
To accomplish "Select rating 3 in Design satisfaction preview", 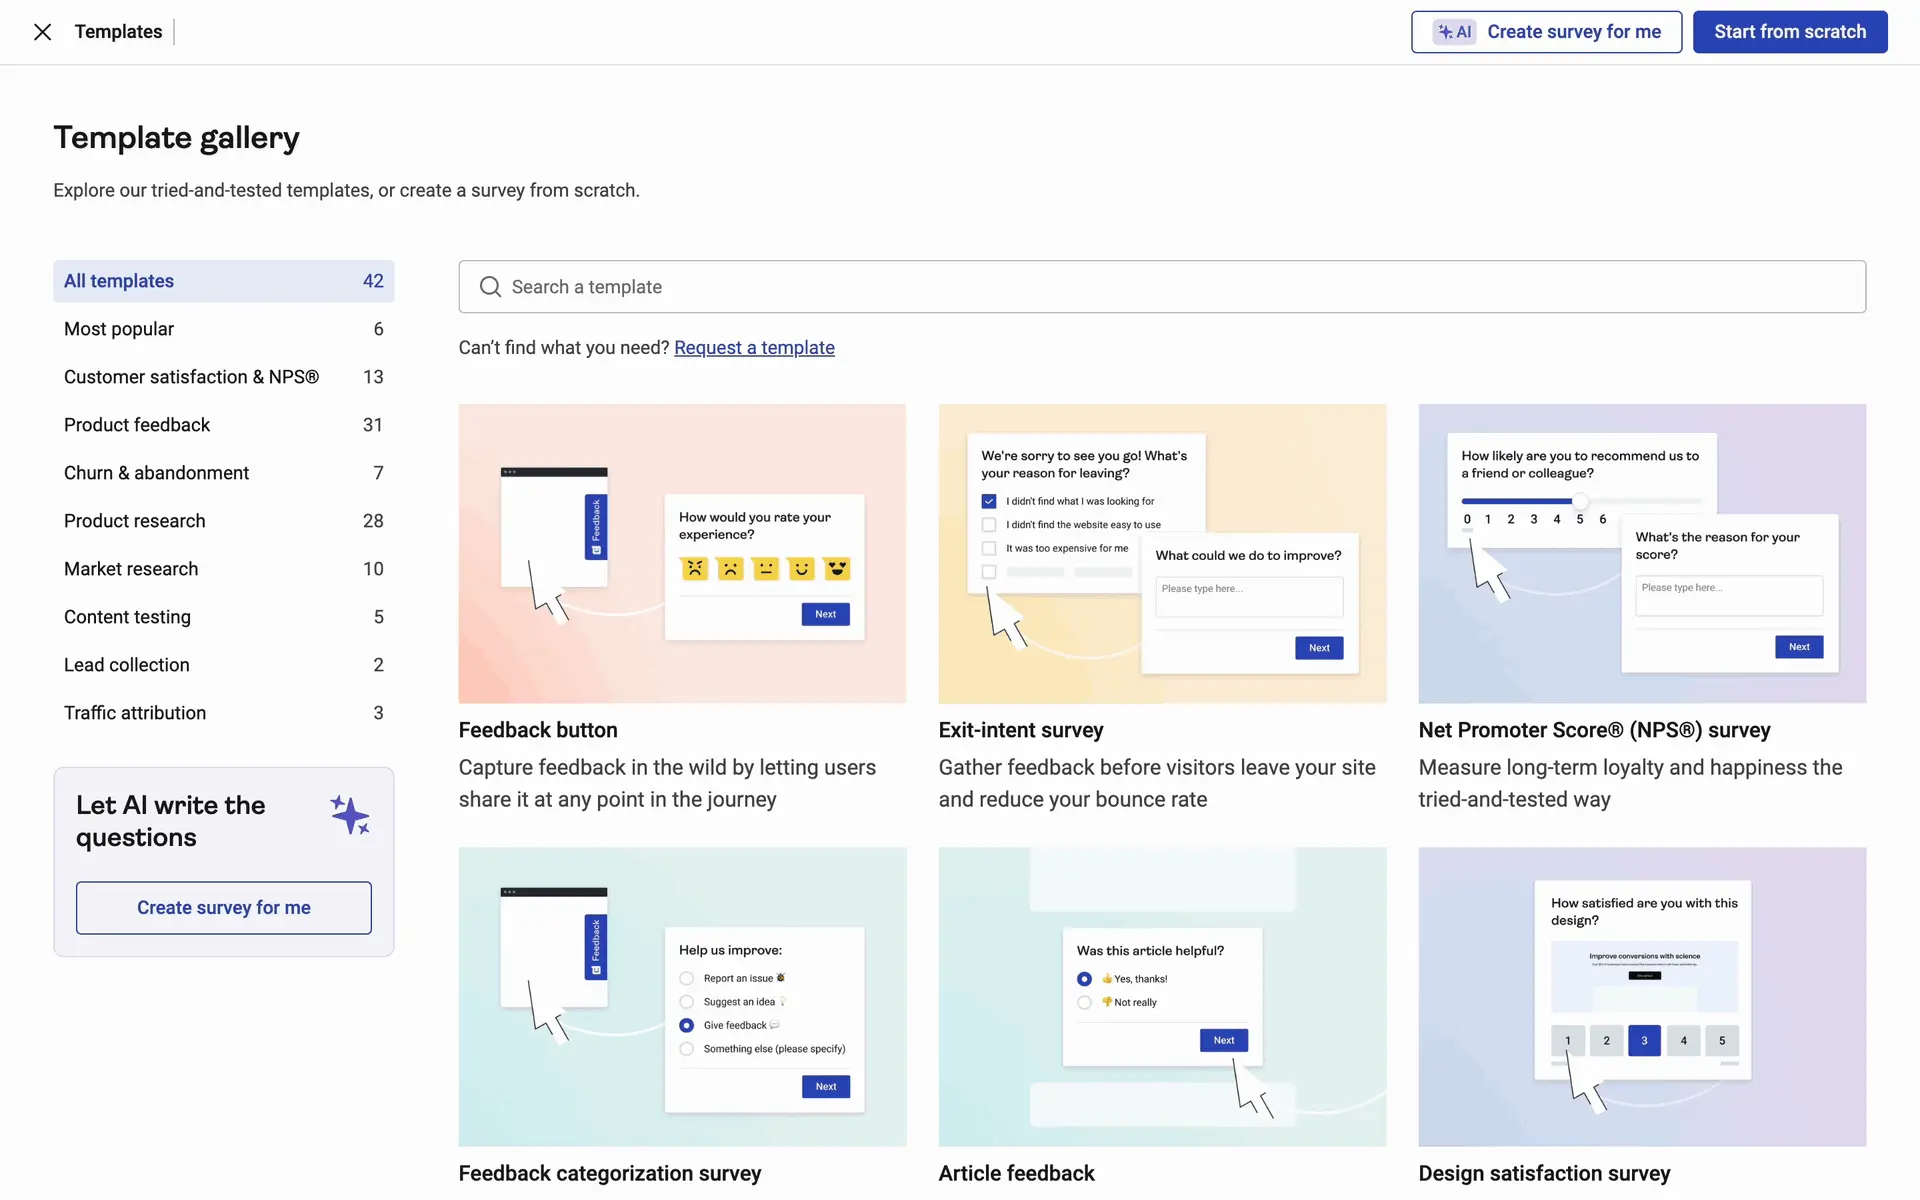I will click(x=1644, y=1040).
